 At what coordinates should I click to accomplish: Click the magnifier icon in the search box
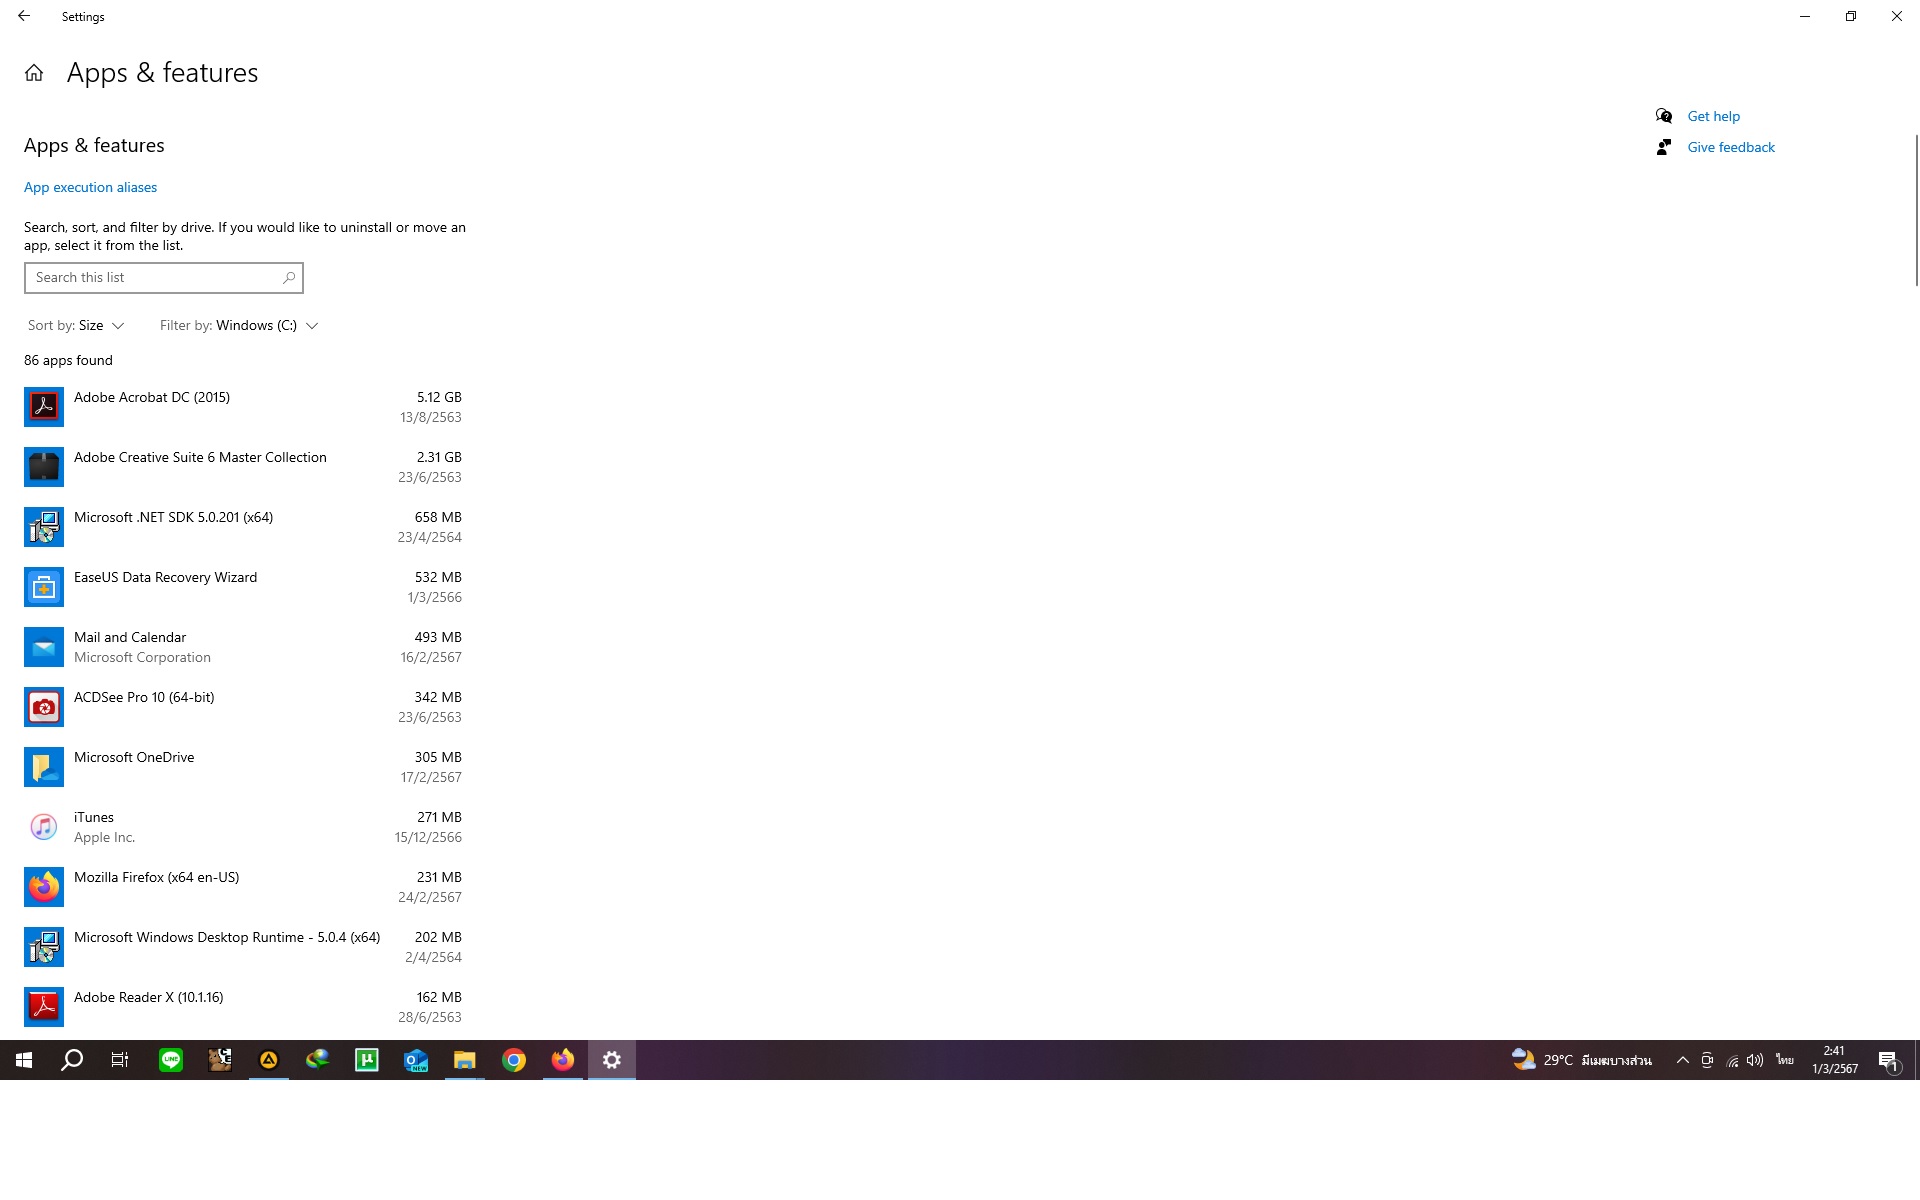[289, 278]
